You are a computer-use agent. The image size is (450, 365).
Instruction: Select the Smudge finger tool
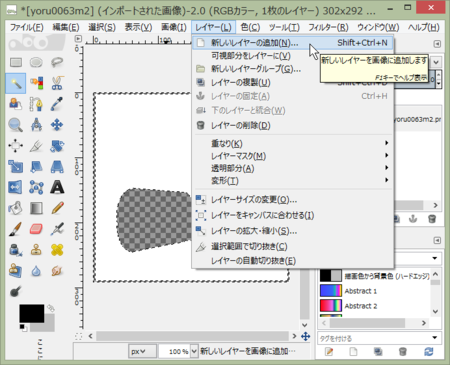tap(57, 271)
